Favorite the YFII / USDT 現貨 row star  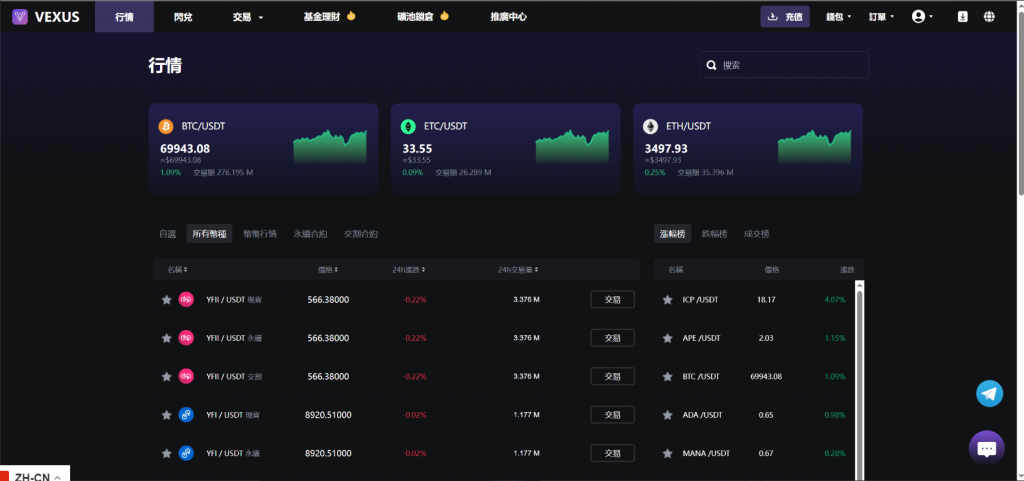[167, 299]
